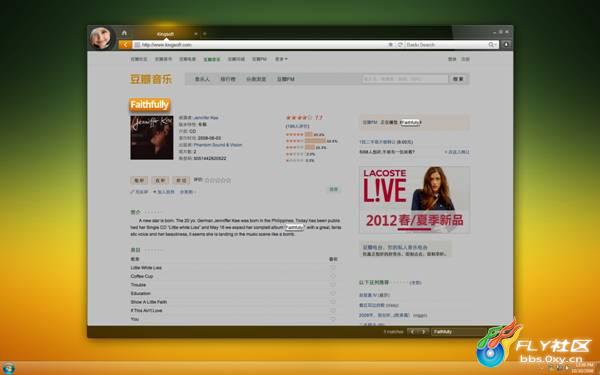Click the magnifier icon in Baidu Search box

[x=491, y=45]
